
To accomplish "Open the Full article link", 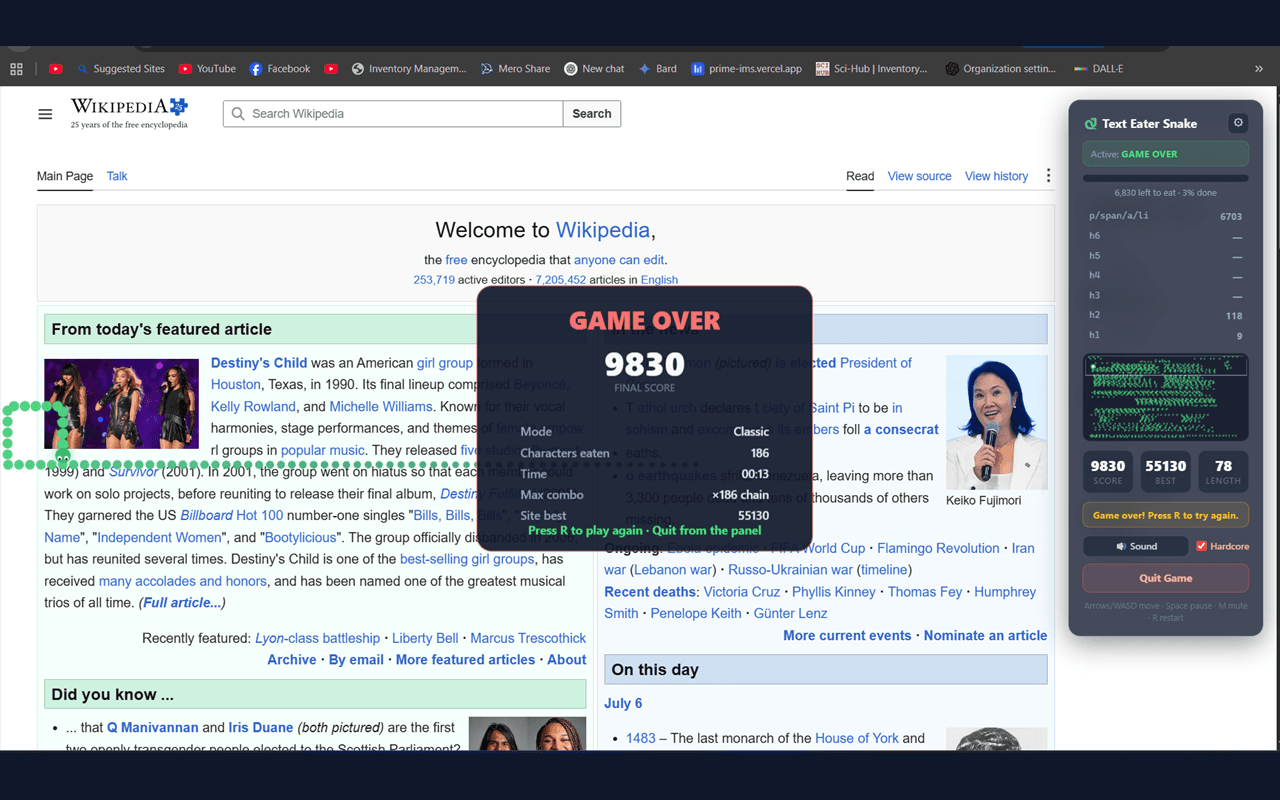I will 183,603.
